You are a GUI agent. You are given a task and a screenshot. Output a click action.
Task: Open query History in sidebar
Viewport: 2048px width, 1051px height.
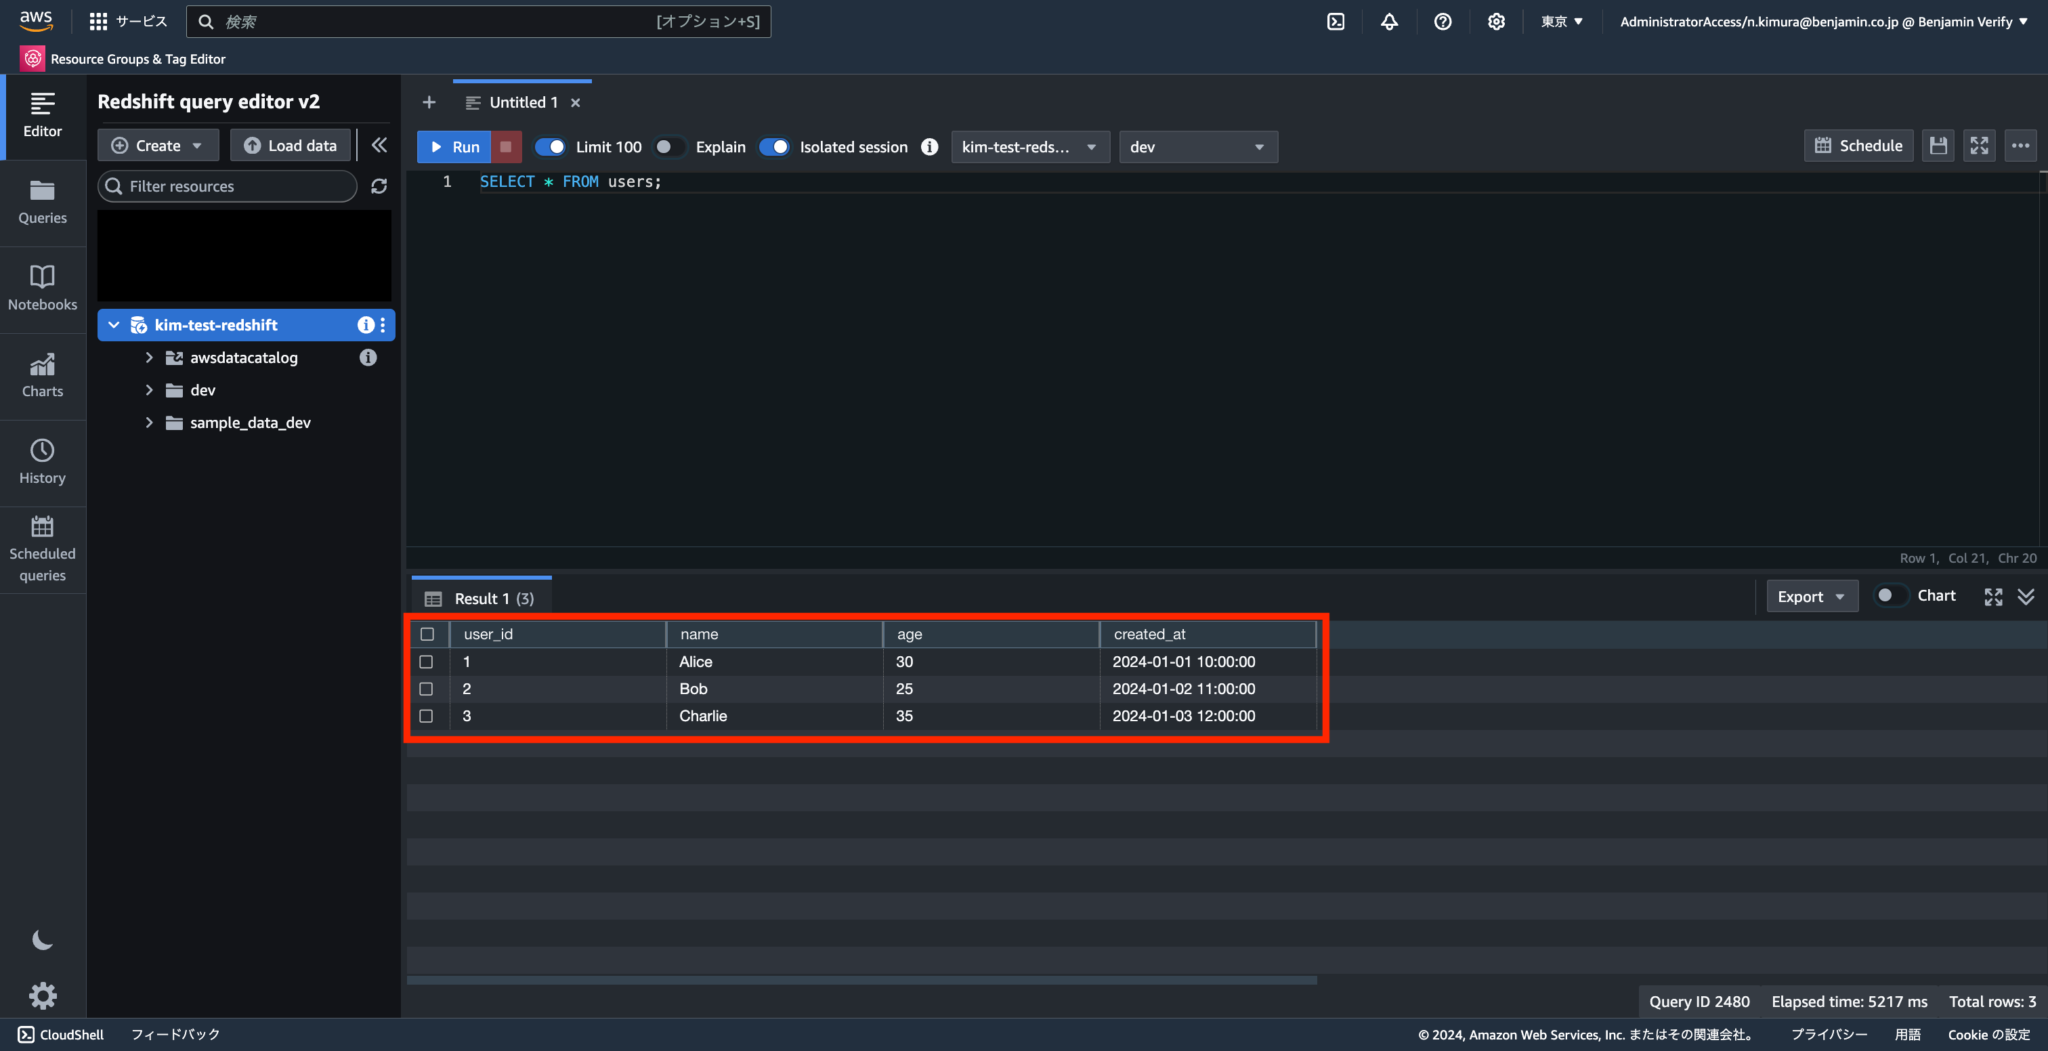42,462
